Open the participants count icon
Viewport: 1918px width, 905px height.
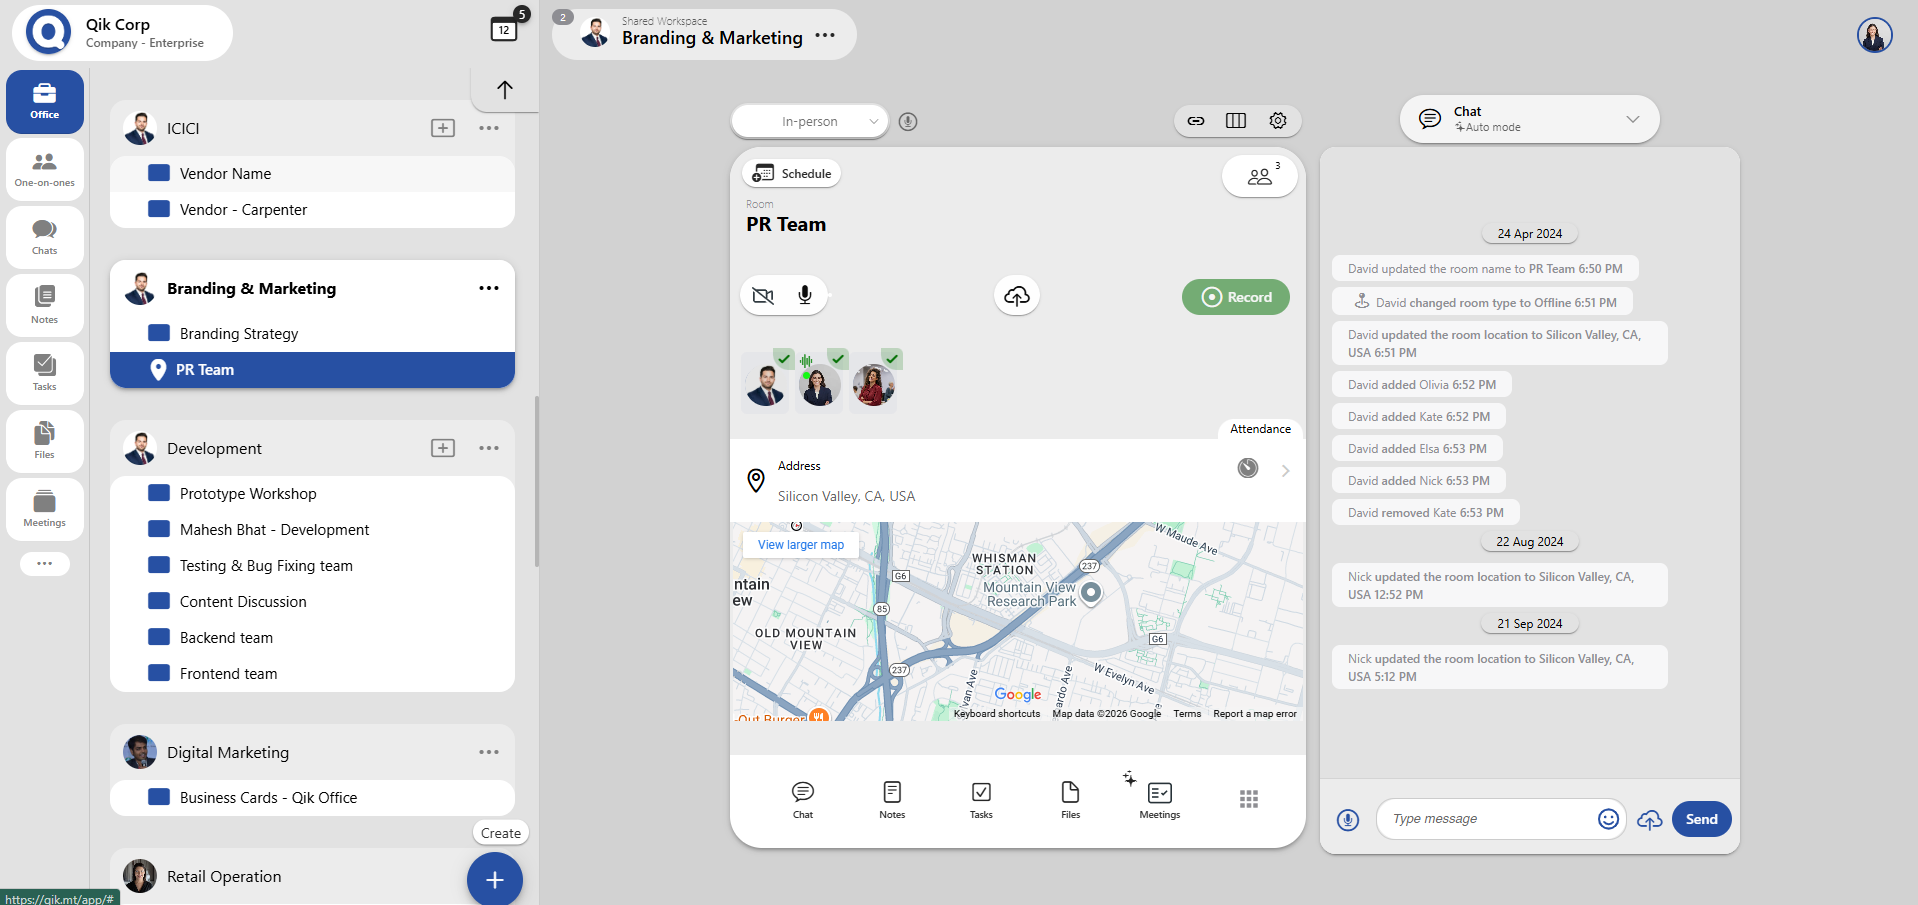click(1260, 177)
